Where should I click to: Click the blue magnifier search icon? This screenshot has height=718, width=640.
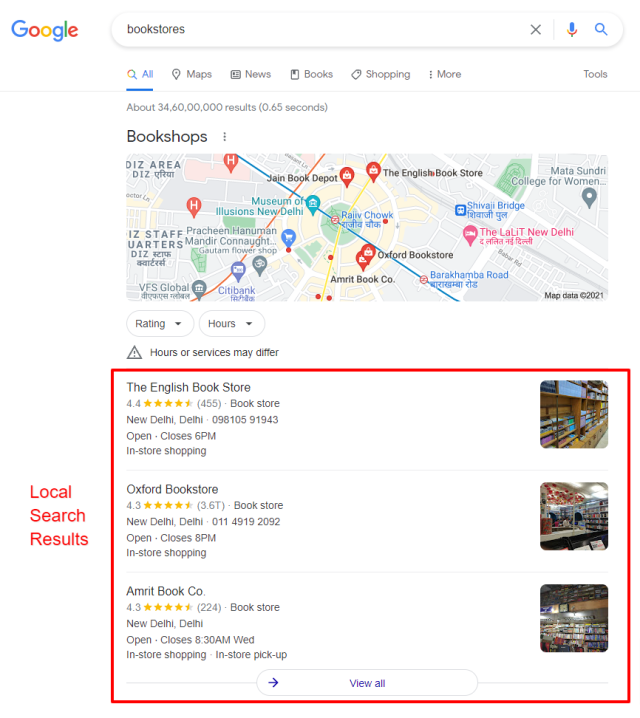(x=601, y=30)
